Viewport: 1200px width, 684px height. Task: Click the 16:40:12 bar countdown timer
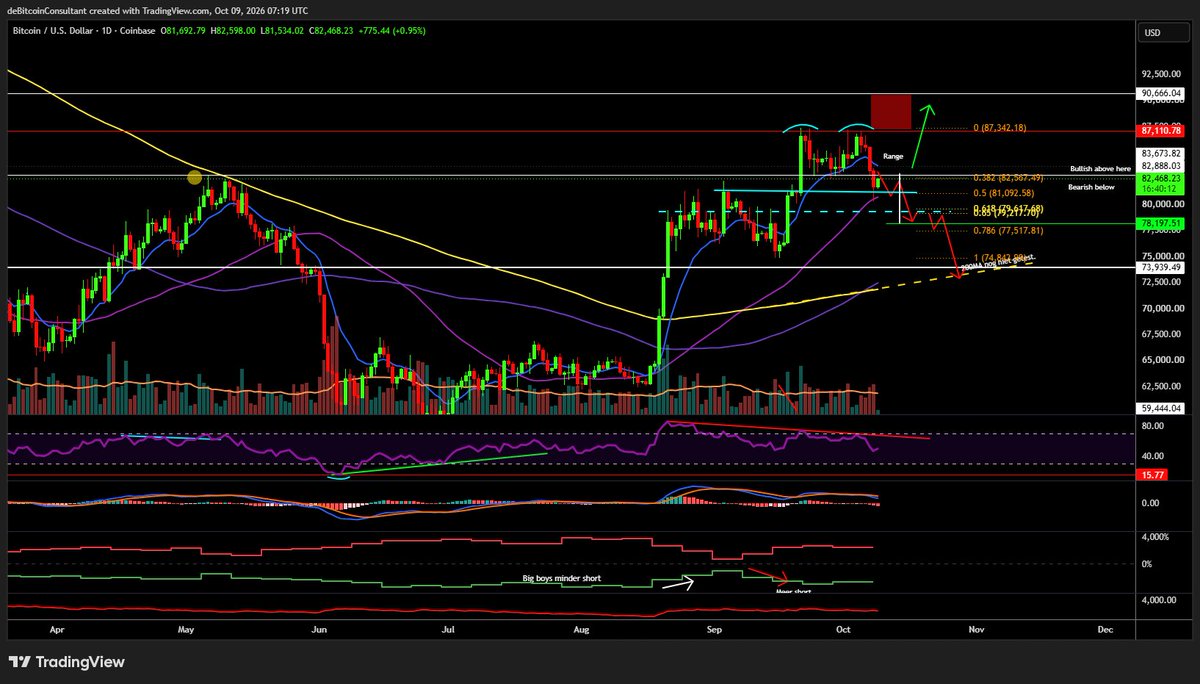click(1161, 187)
